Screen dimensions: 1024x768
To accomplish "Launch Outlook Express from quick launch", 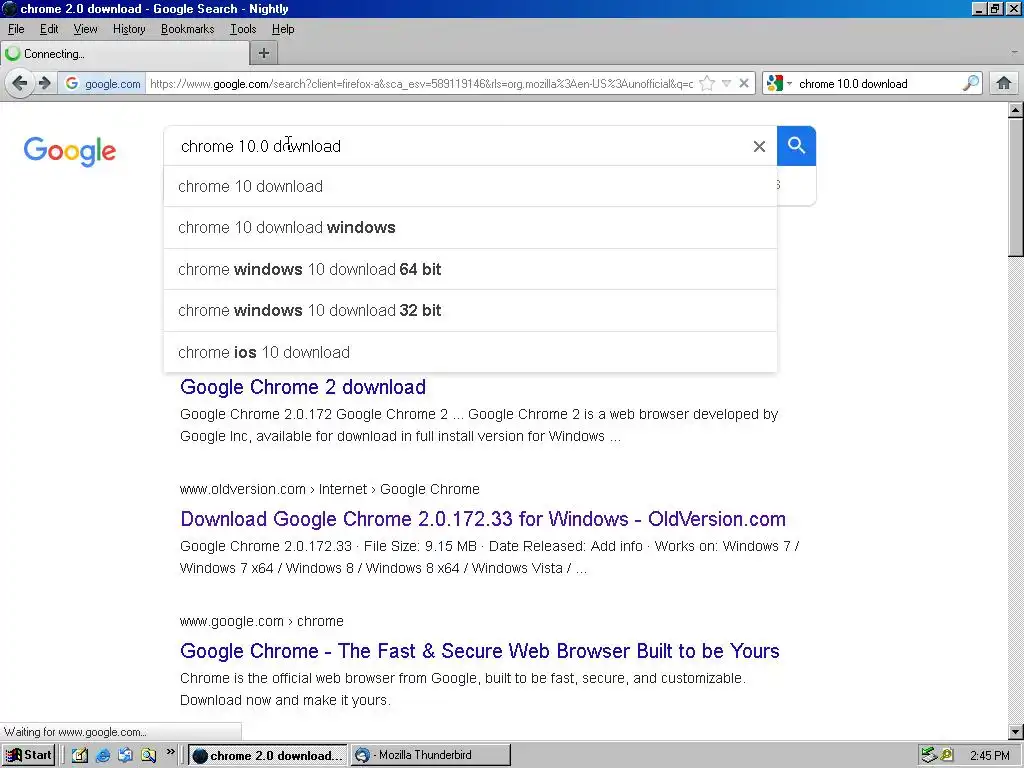I will pyautogui.click(x=125, y=756).
